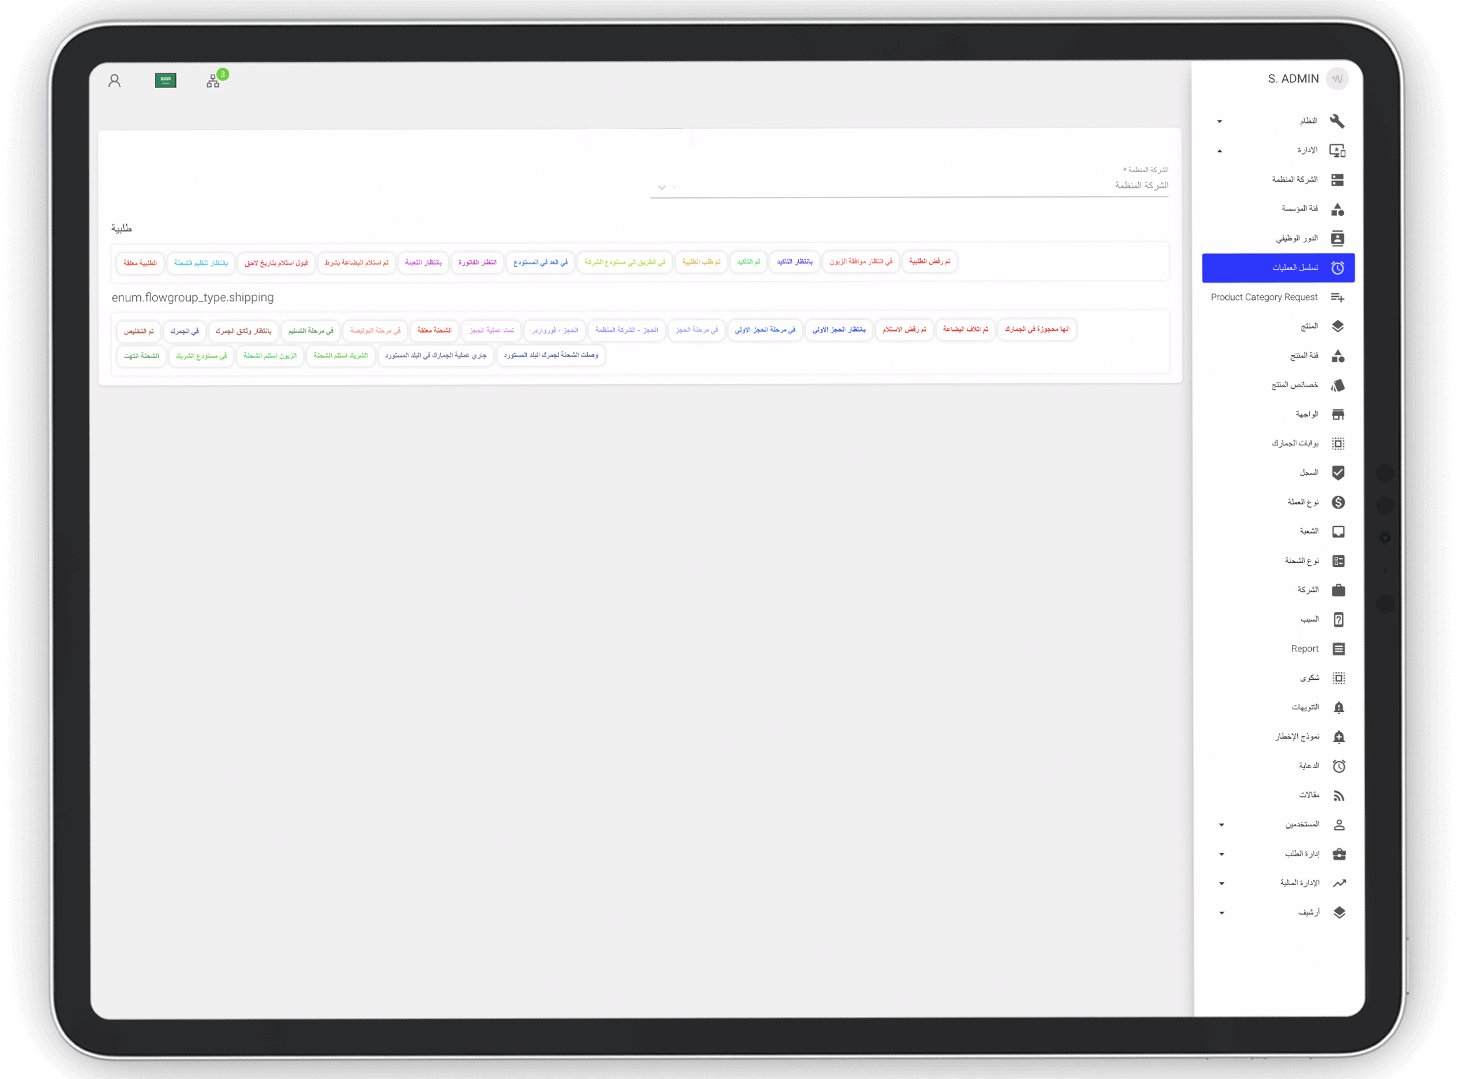Click the shapes icon for فئة المنتج

[x=1338, y=356]
